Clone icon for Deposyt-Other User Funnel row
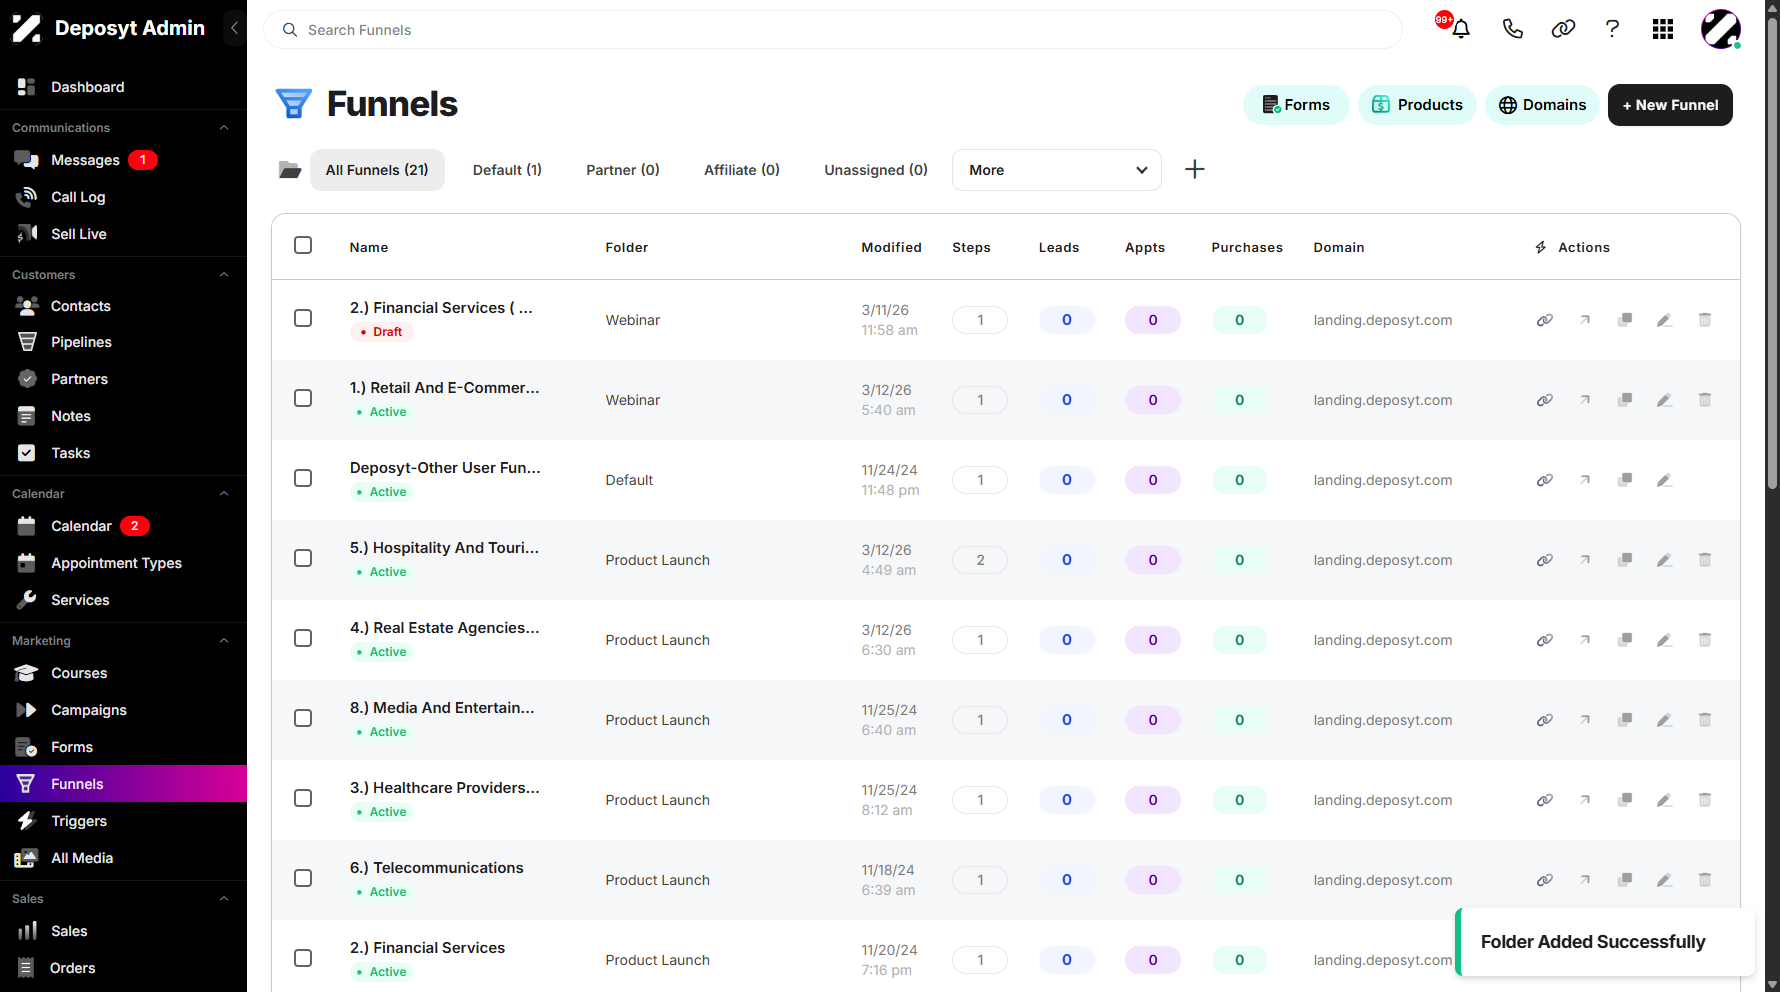This screenshot has height=992, width=1780. pos(1625,480)
